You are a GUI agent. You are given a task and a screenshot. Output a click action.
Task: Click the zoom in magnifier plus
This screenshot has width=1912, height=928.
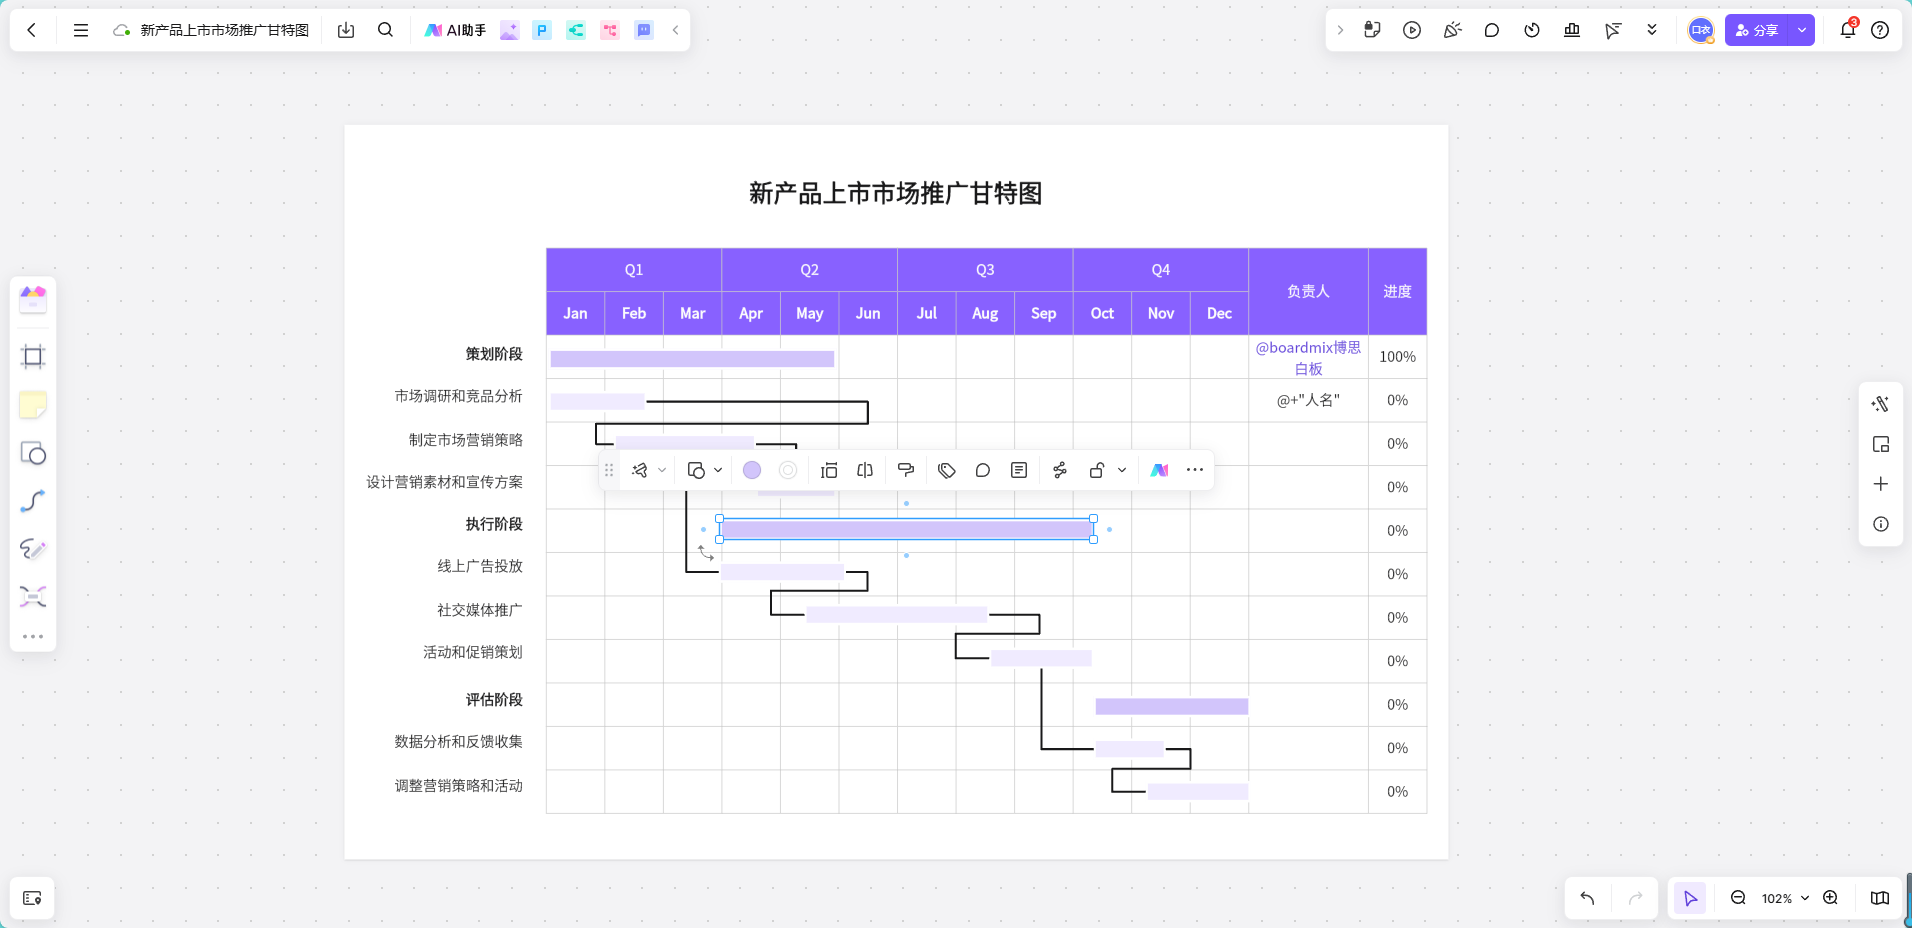1831,898
